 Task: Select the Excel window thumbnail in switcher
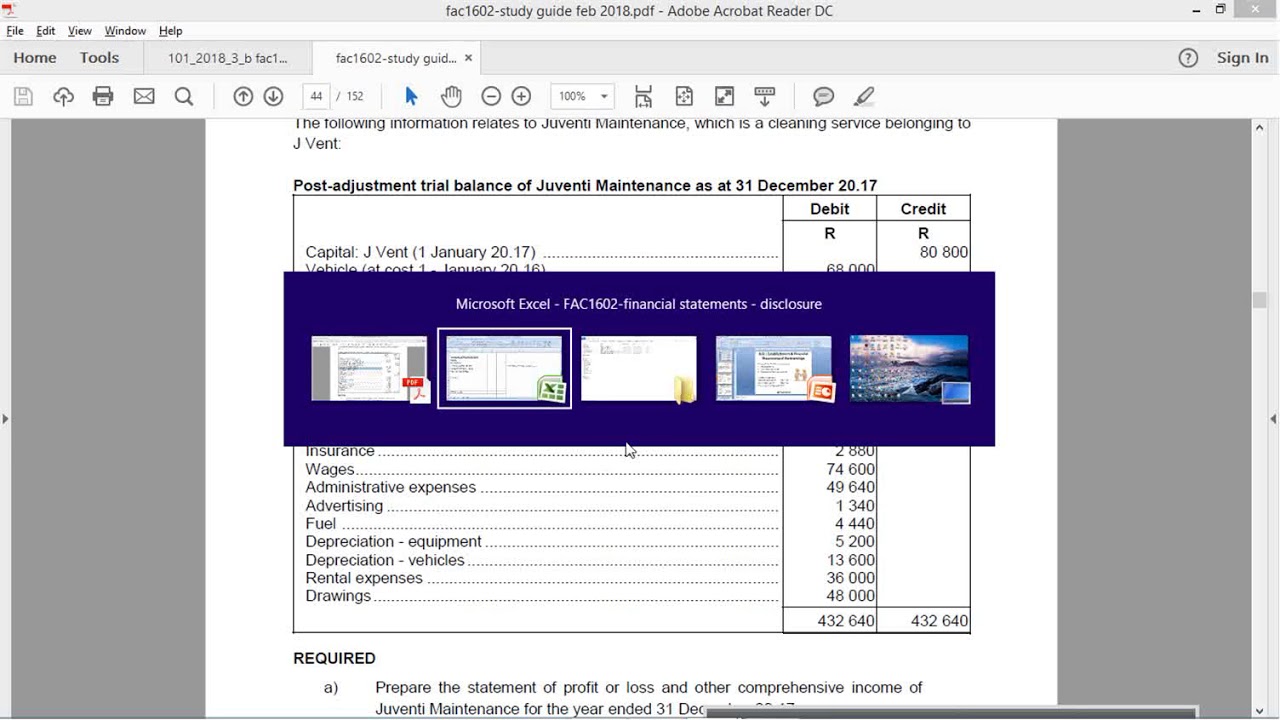[505, 369]
